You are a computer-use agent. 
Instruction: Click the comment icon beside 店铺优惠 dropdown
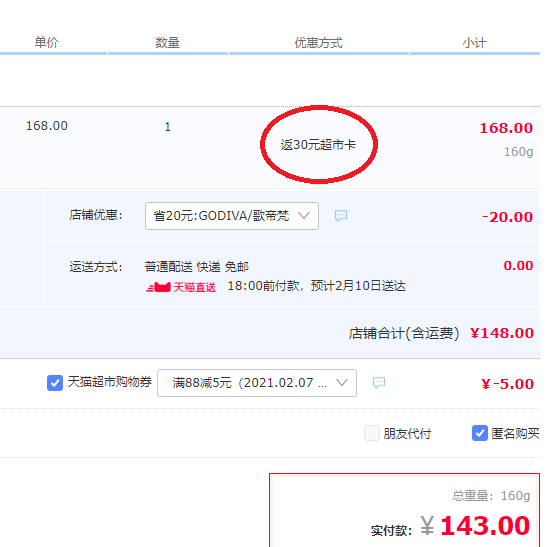click(x=341, y=215)
